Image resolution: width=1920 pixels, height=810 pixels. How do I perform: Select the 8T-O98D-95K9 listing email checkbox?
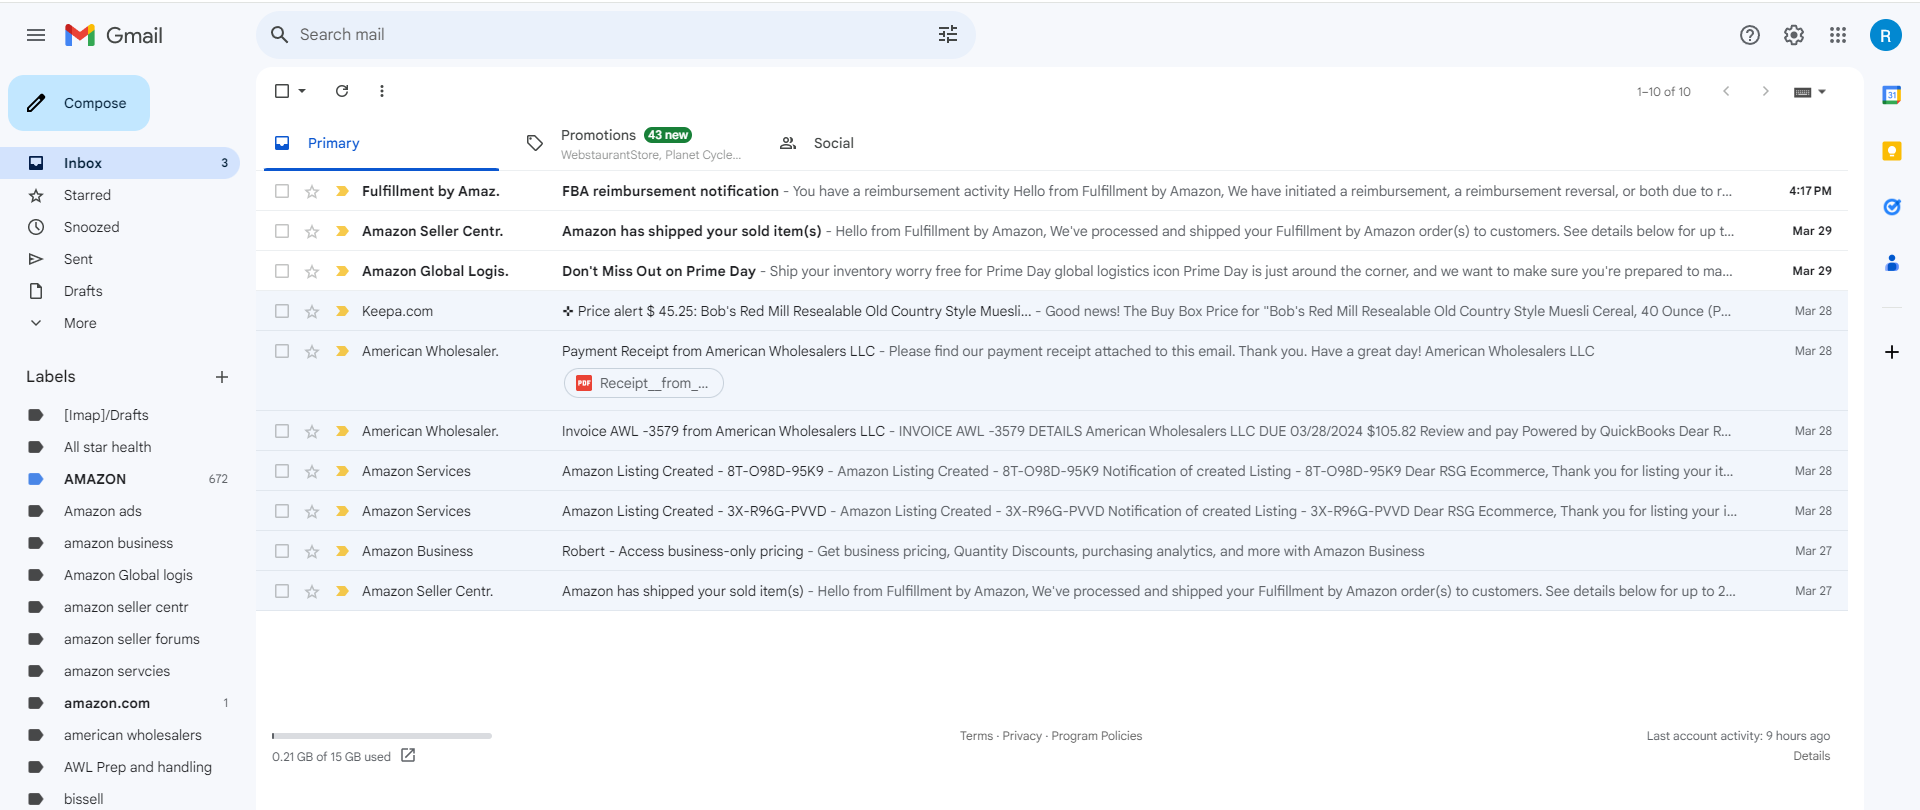282,471
